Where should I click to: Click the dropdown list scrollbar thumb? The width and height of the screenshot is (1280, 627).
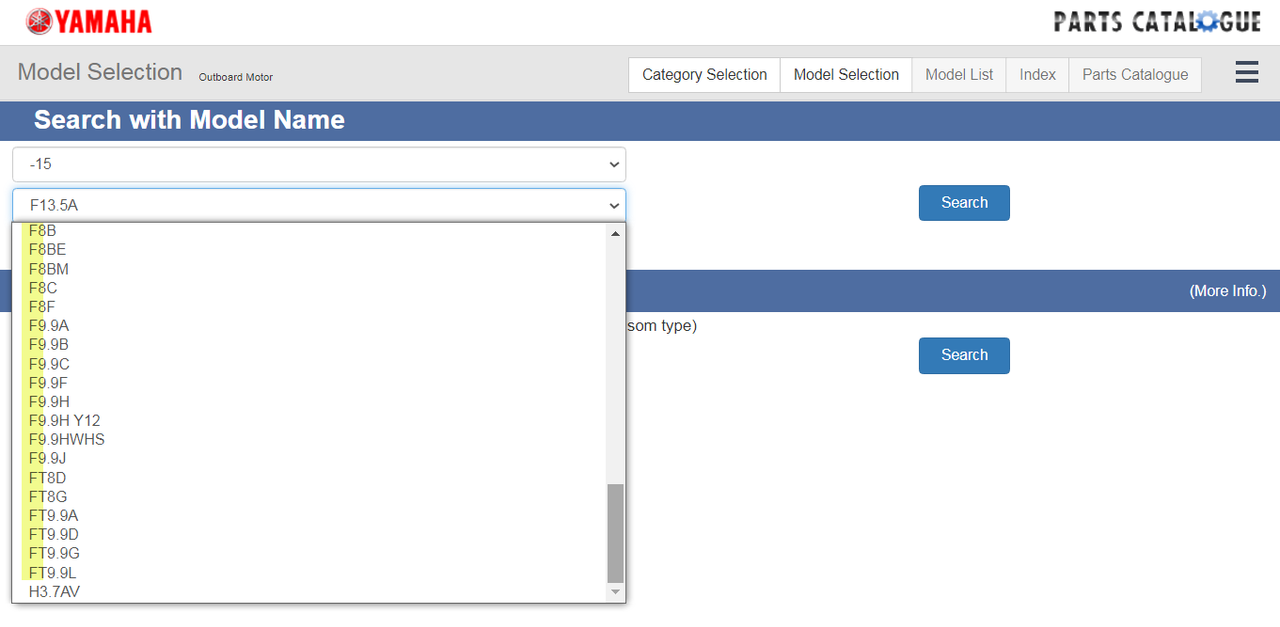(615, 533)
